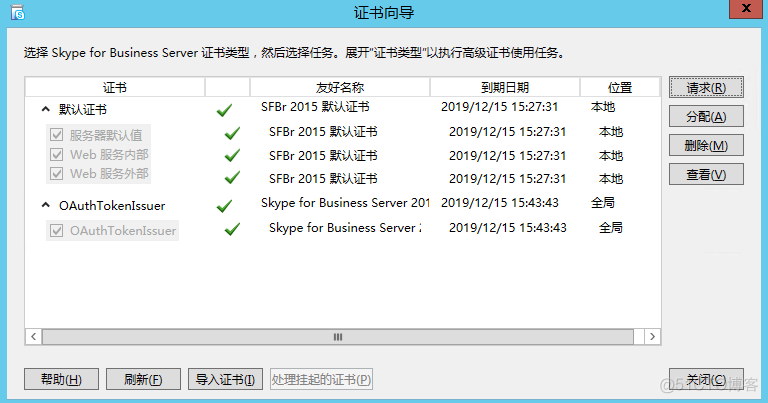Click expiry date in Web 服务内部 row
768x403 pixels.
pyautogui.click(x=507, y=156)
